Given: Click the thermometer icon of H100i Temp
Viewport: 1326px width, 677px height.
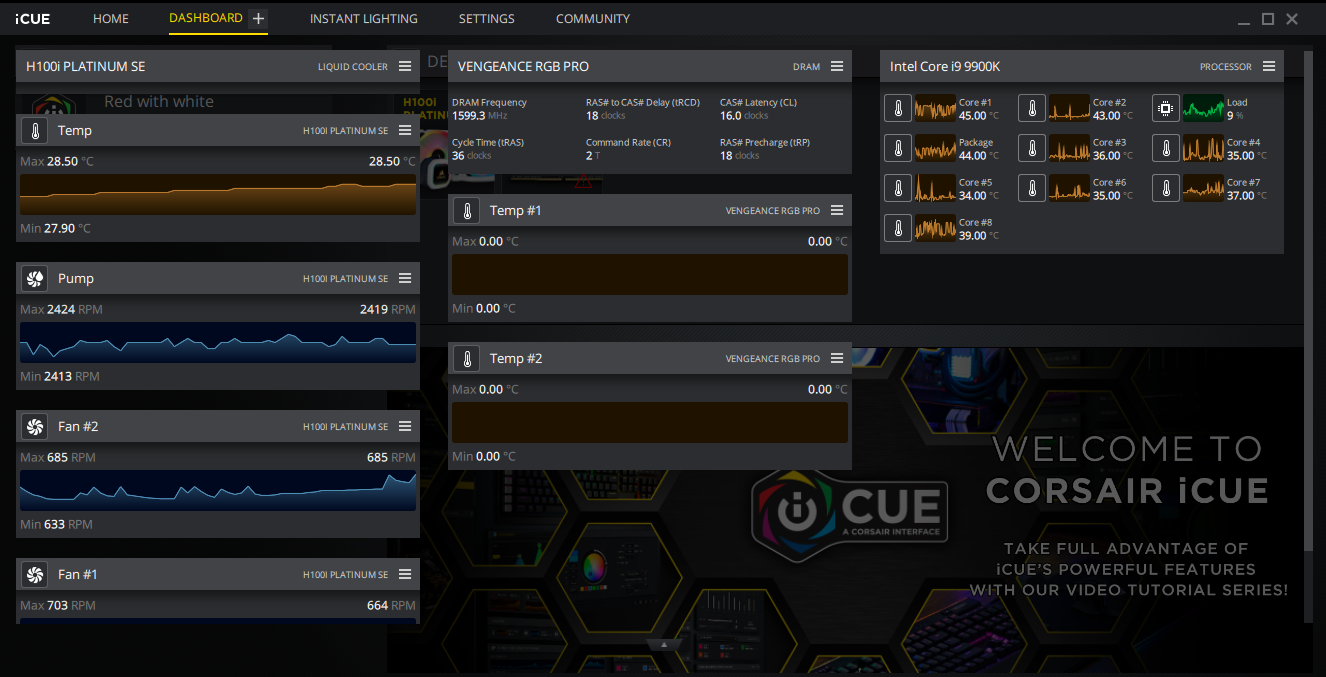Looking at the screenshot, I should 35,131.
